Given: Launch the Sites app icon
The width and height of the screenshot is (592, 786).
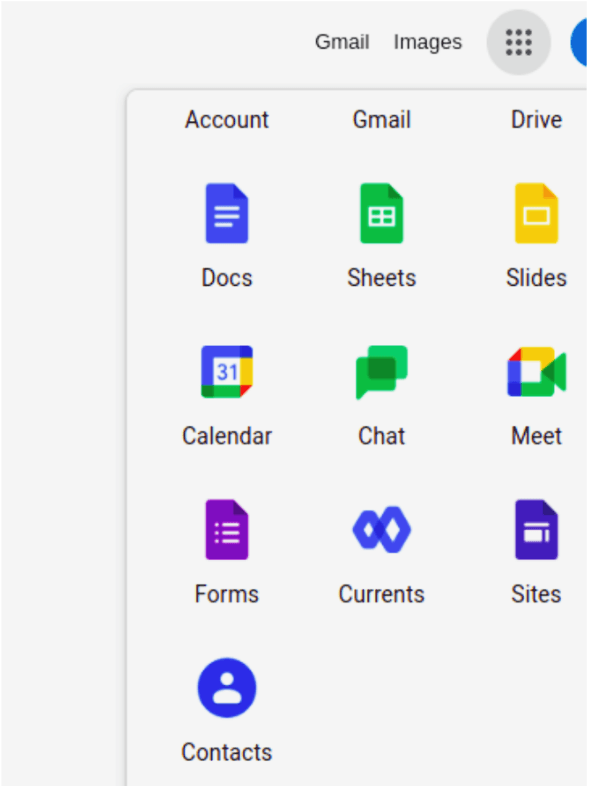Looking at the screenshot, I should pyautogui.click(x=536, y=529).
